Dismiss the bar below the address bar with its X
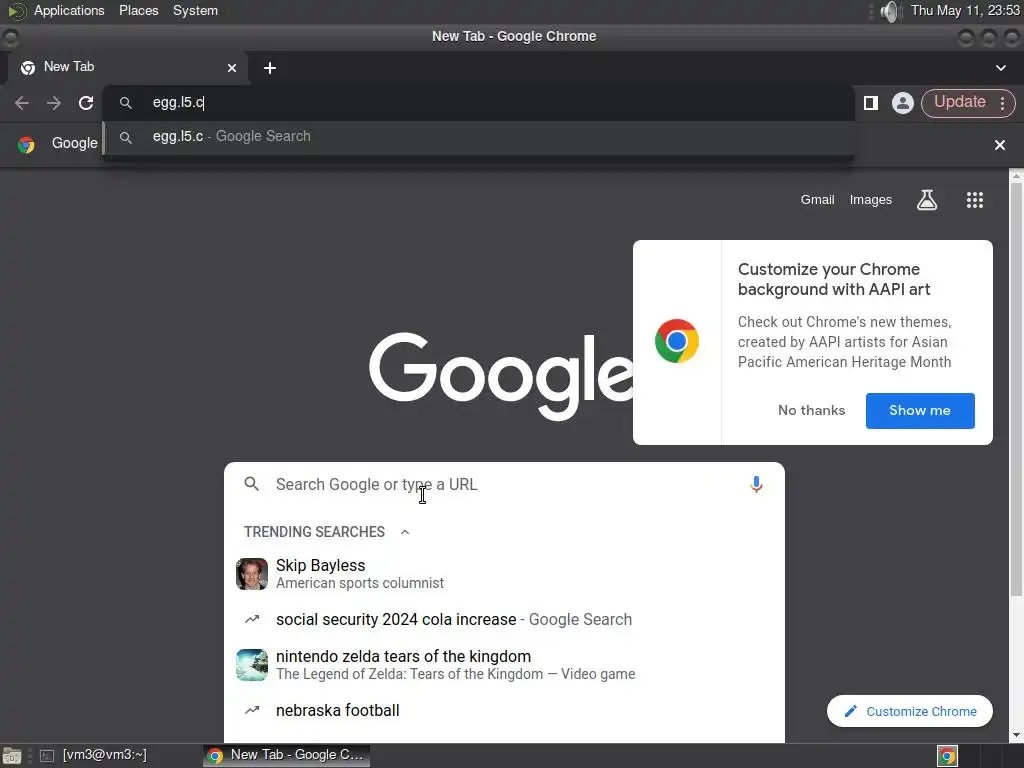The height and width of the screenshot is (768, 1024). (1000, 144)
